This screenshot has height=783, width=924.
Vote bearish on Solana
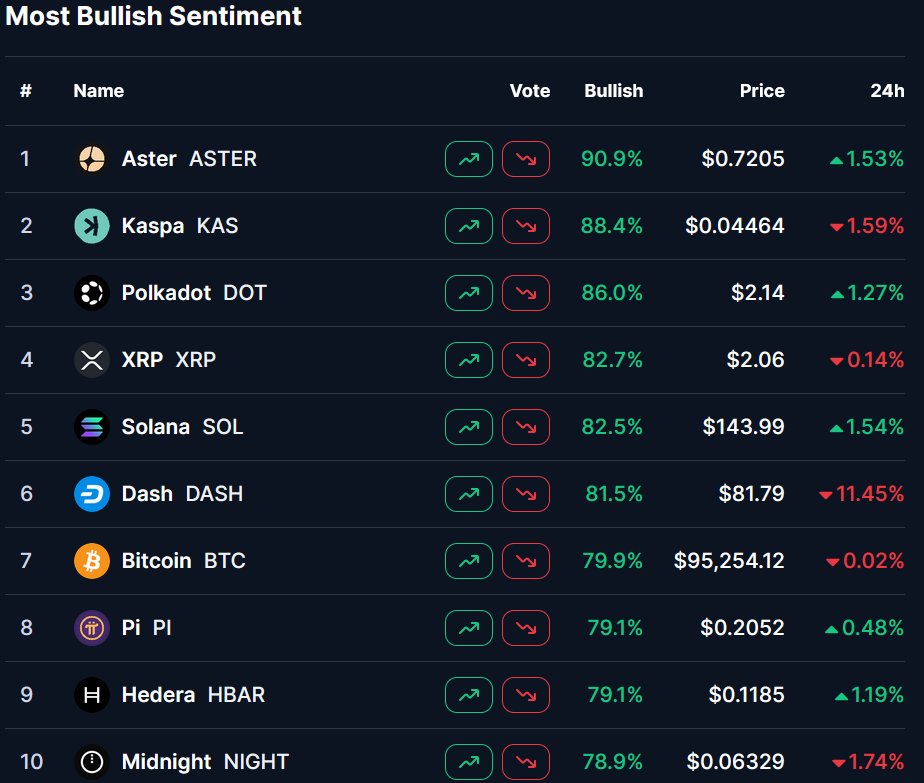pyautogui.click(x=526, y=427)
